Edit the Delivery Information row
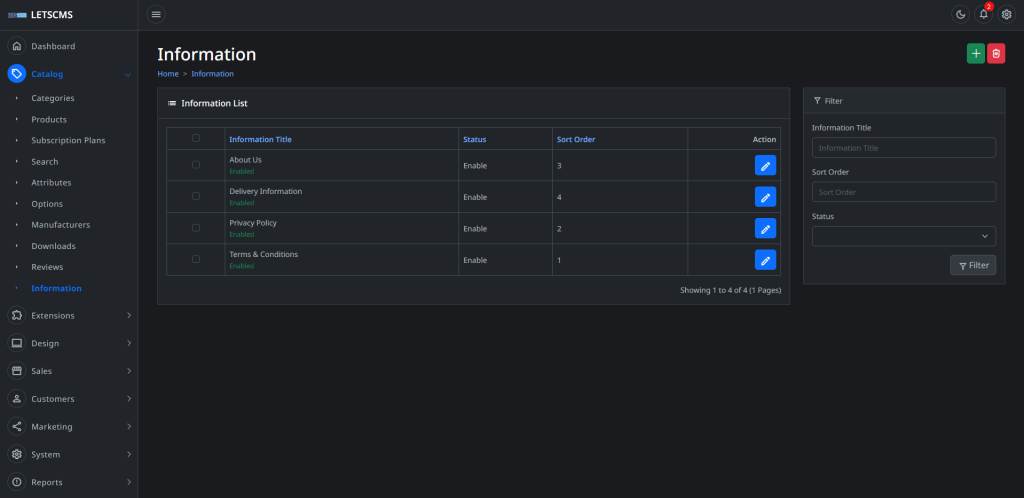 pos(765,197)
